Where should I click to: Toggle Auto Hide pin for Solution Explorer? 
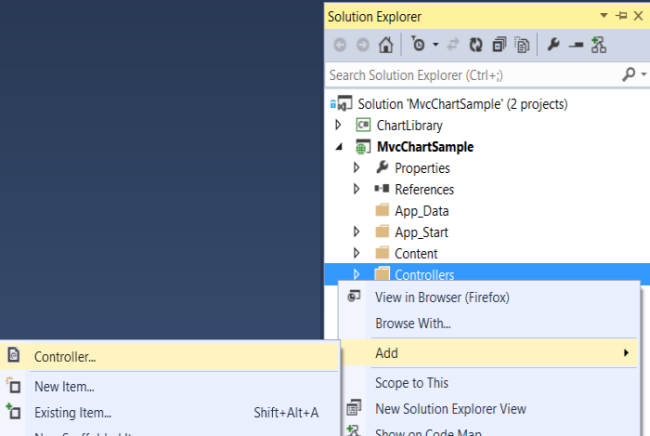click(621, 16)
